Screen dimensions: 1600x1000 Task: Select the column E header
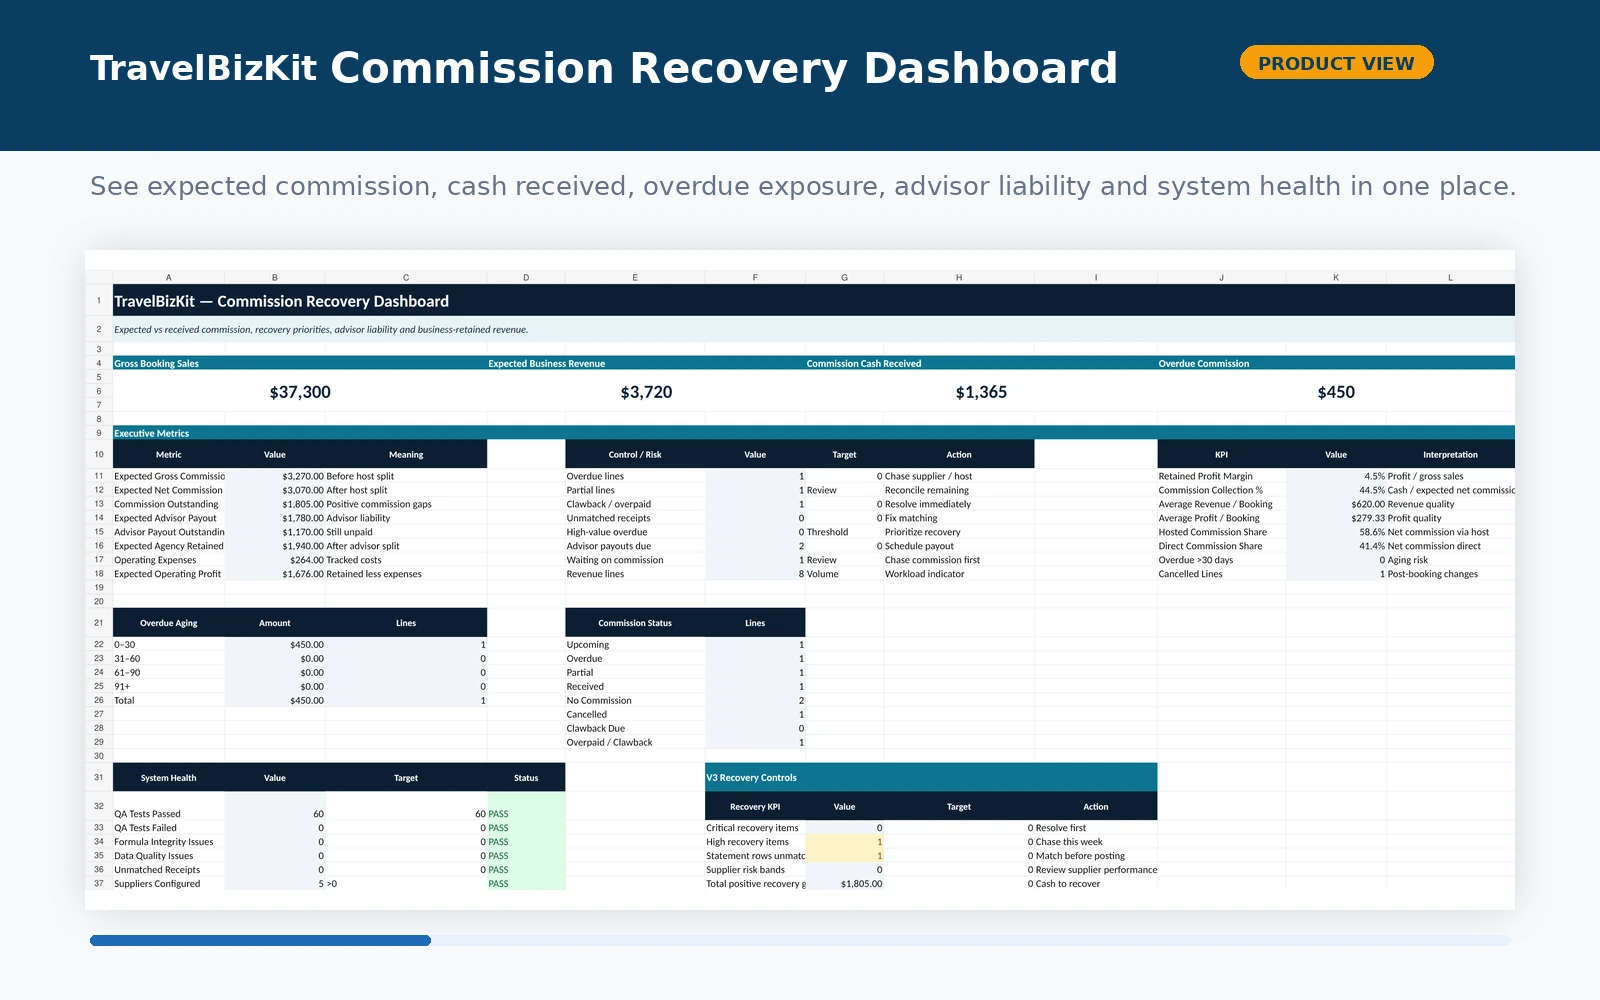tap(635, 277)
